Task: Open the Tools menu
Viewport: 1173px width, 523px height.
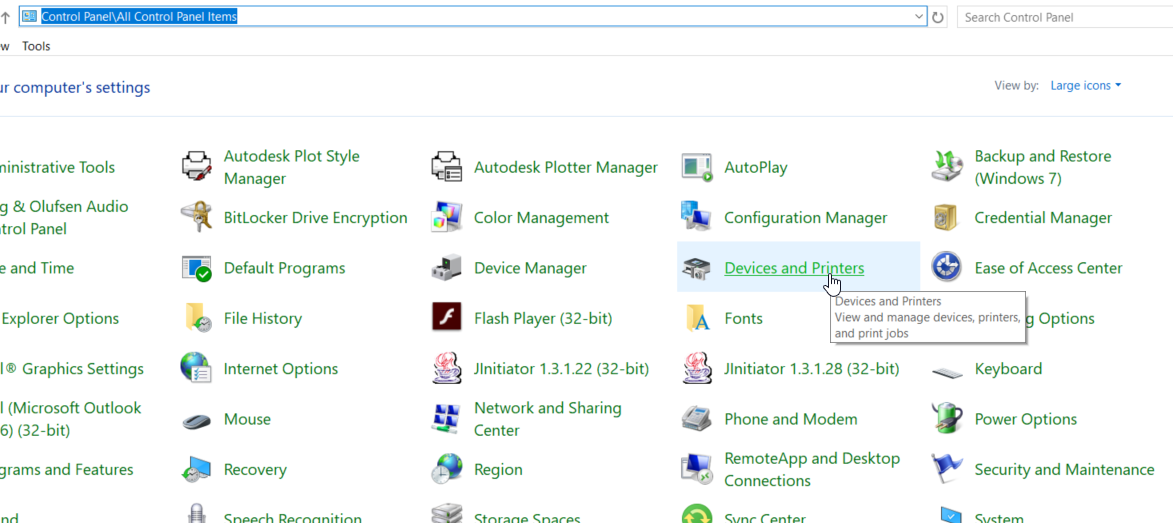Action: pyautogui.click(x=36, y=46)
